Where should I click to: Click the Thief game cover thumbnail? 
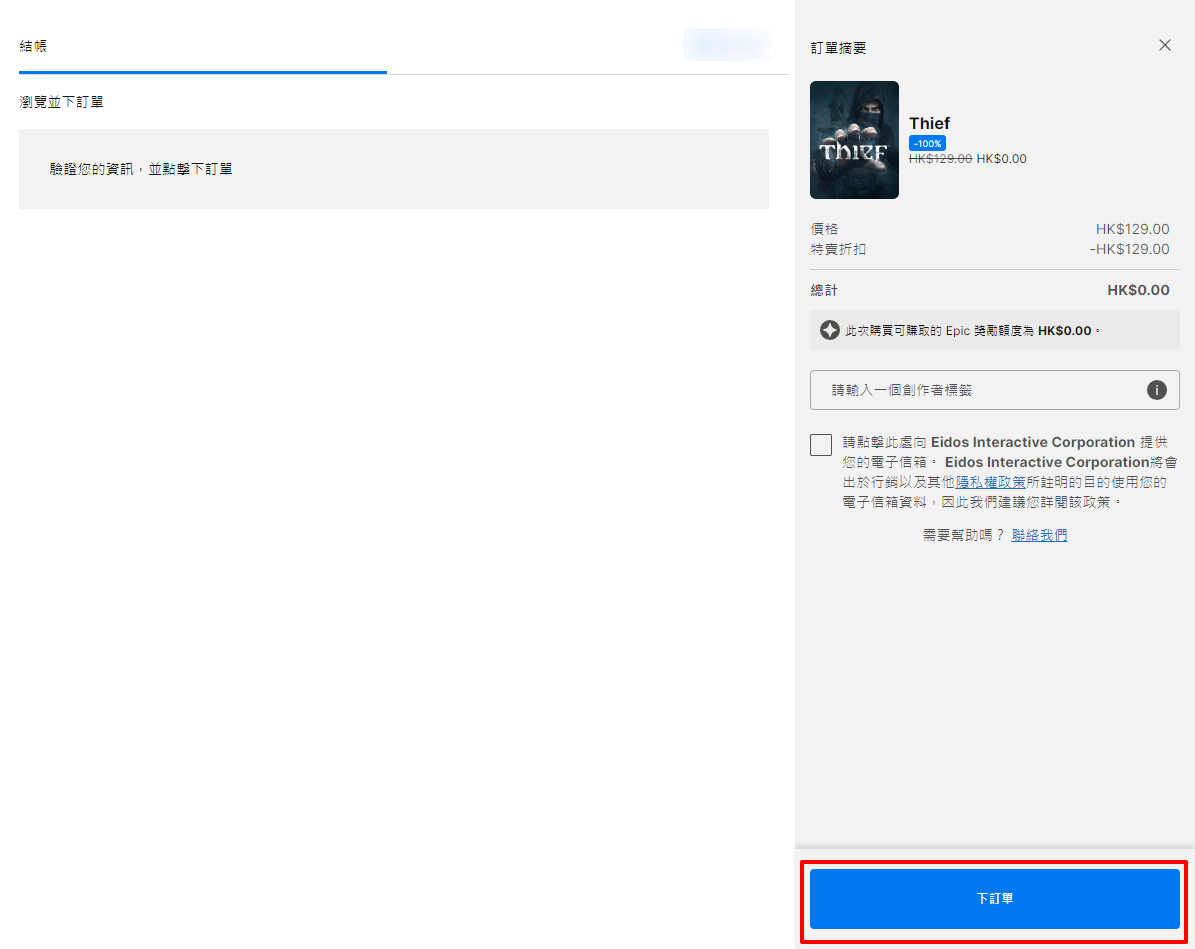(x=854, y=140)
